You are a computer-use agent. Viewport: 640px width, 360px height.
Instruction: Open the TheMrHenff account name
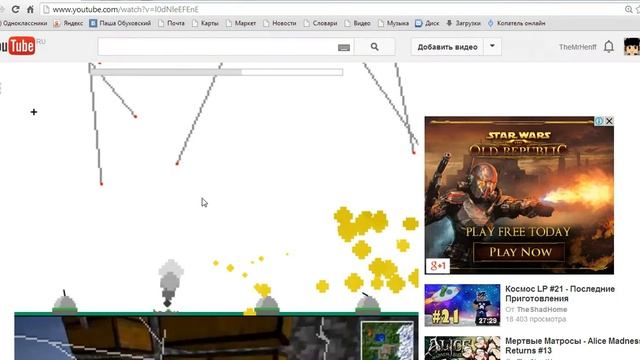point(578,47)
